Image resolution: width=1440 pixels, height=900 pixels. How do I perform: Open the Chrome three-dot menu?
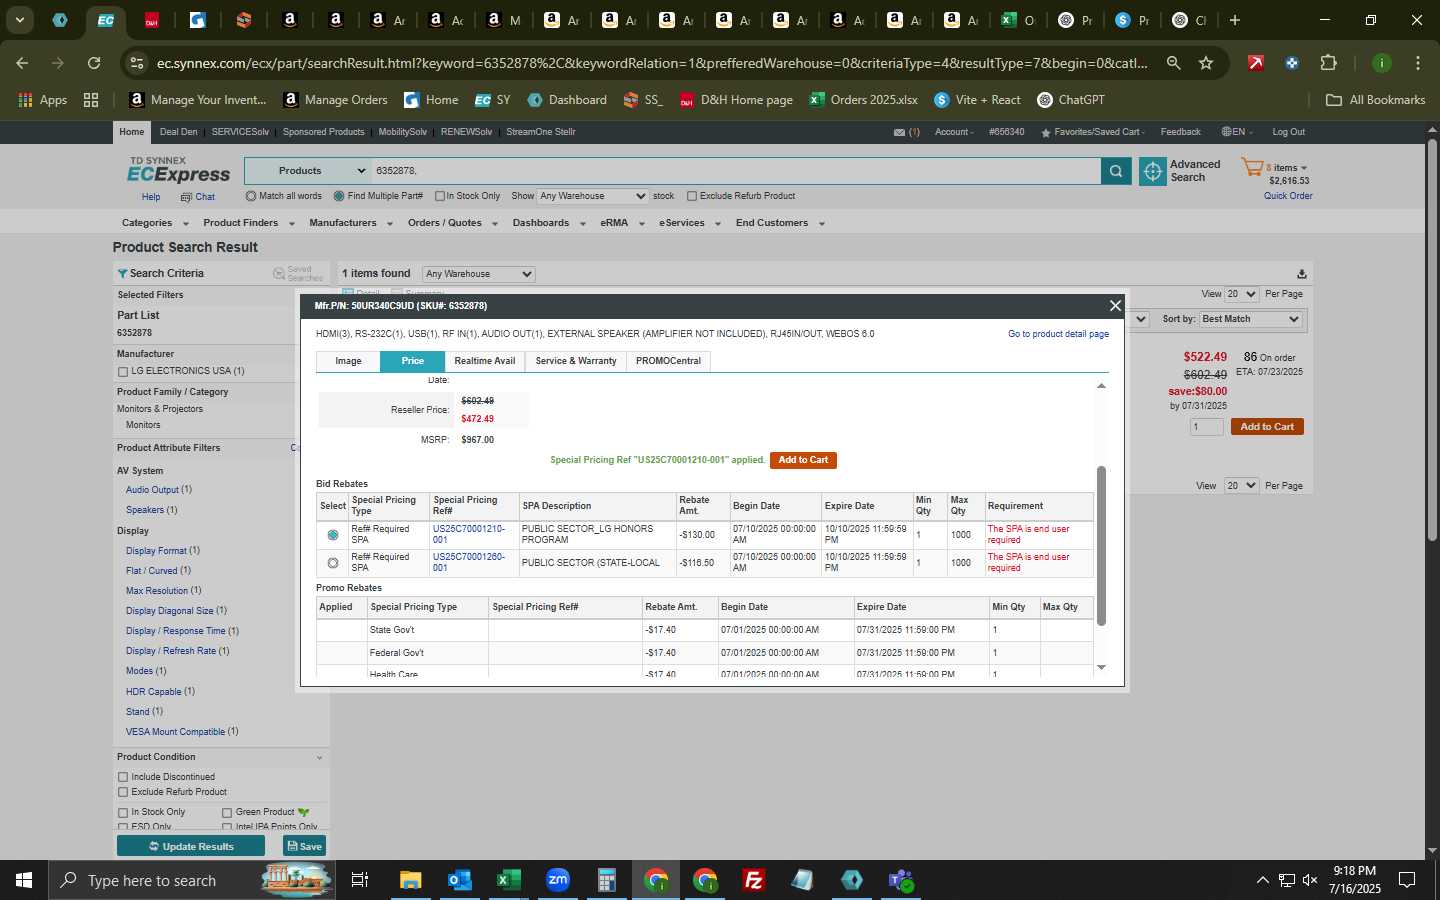[1418, 63]
